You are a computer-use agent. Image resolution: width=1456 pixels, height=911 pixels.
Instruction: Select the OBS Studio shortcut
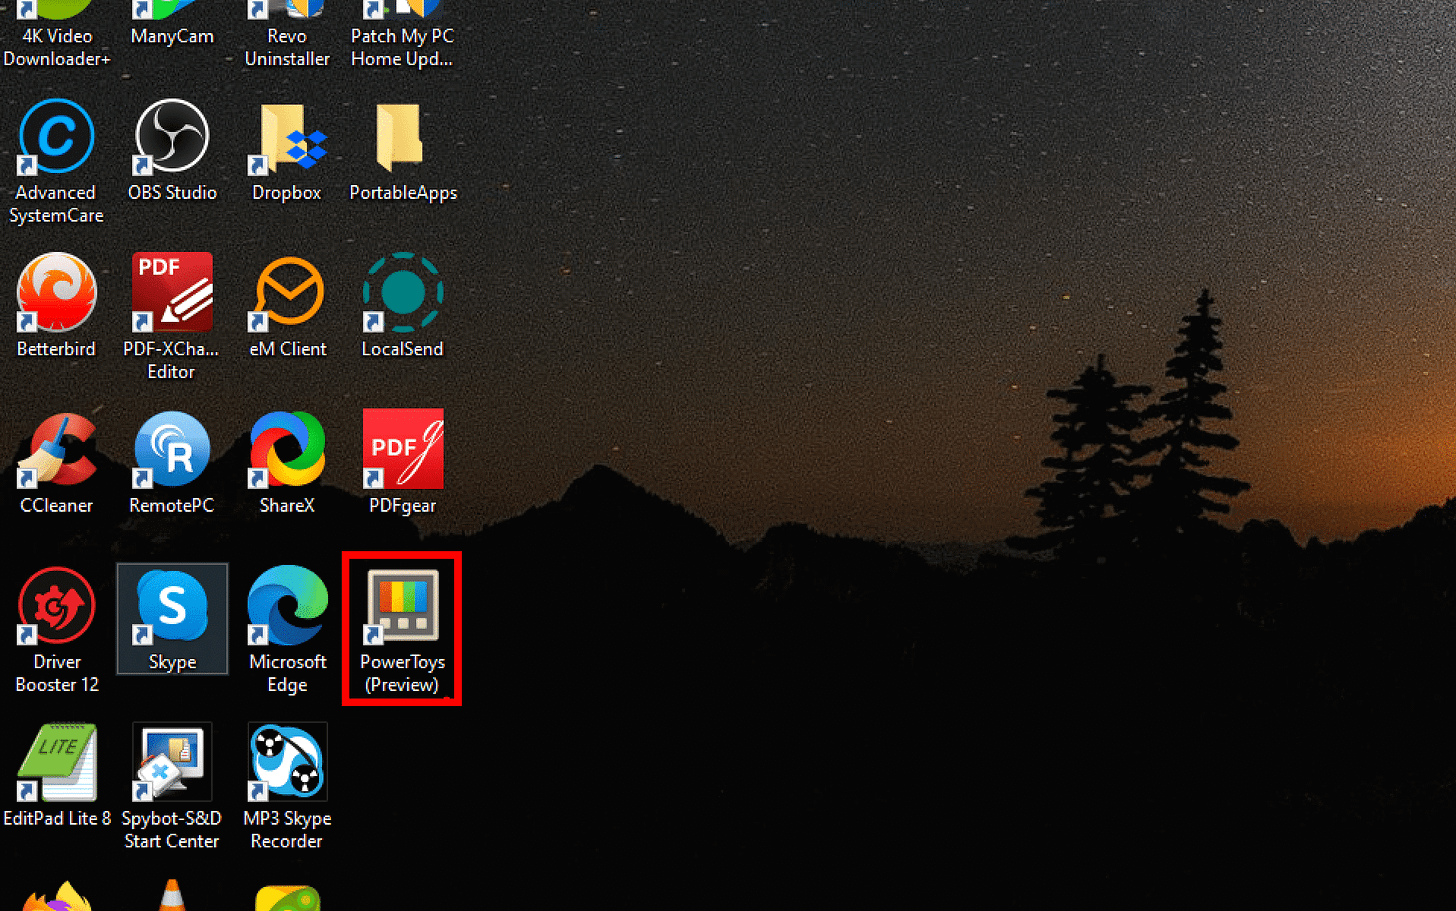[x=172, y=150]
